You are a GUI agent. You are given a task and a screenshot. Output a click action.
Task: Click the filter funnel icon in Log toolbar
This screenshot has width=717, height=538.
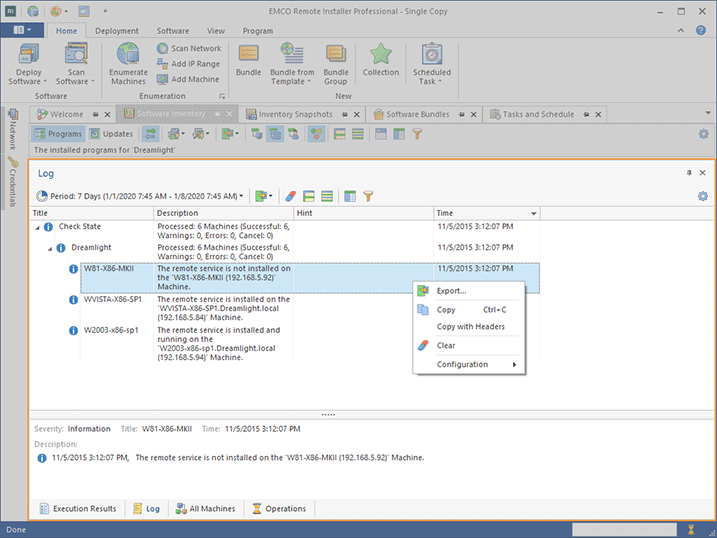pos(368,196)
